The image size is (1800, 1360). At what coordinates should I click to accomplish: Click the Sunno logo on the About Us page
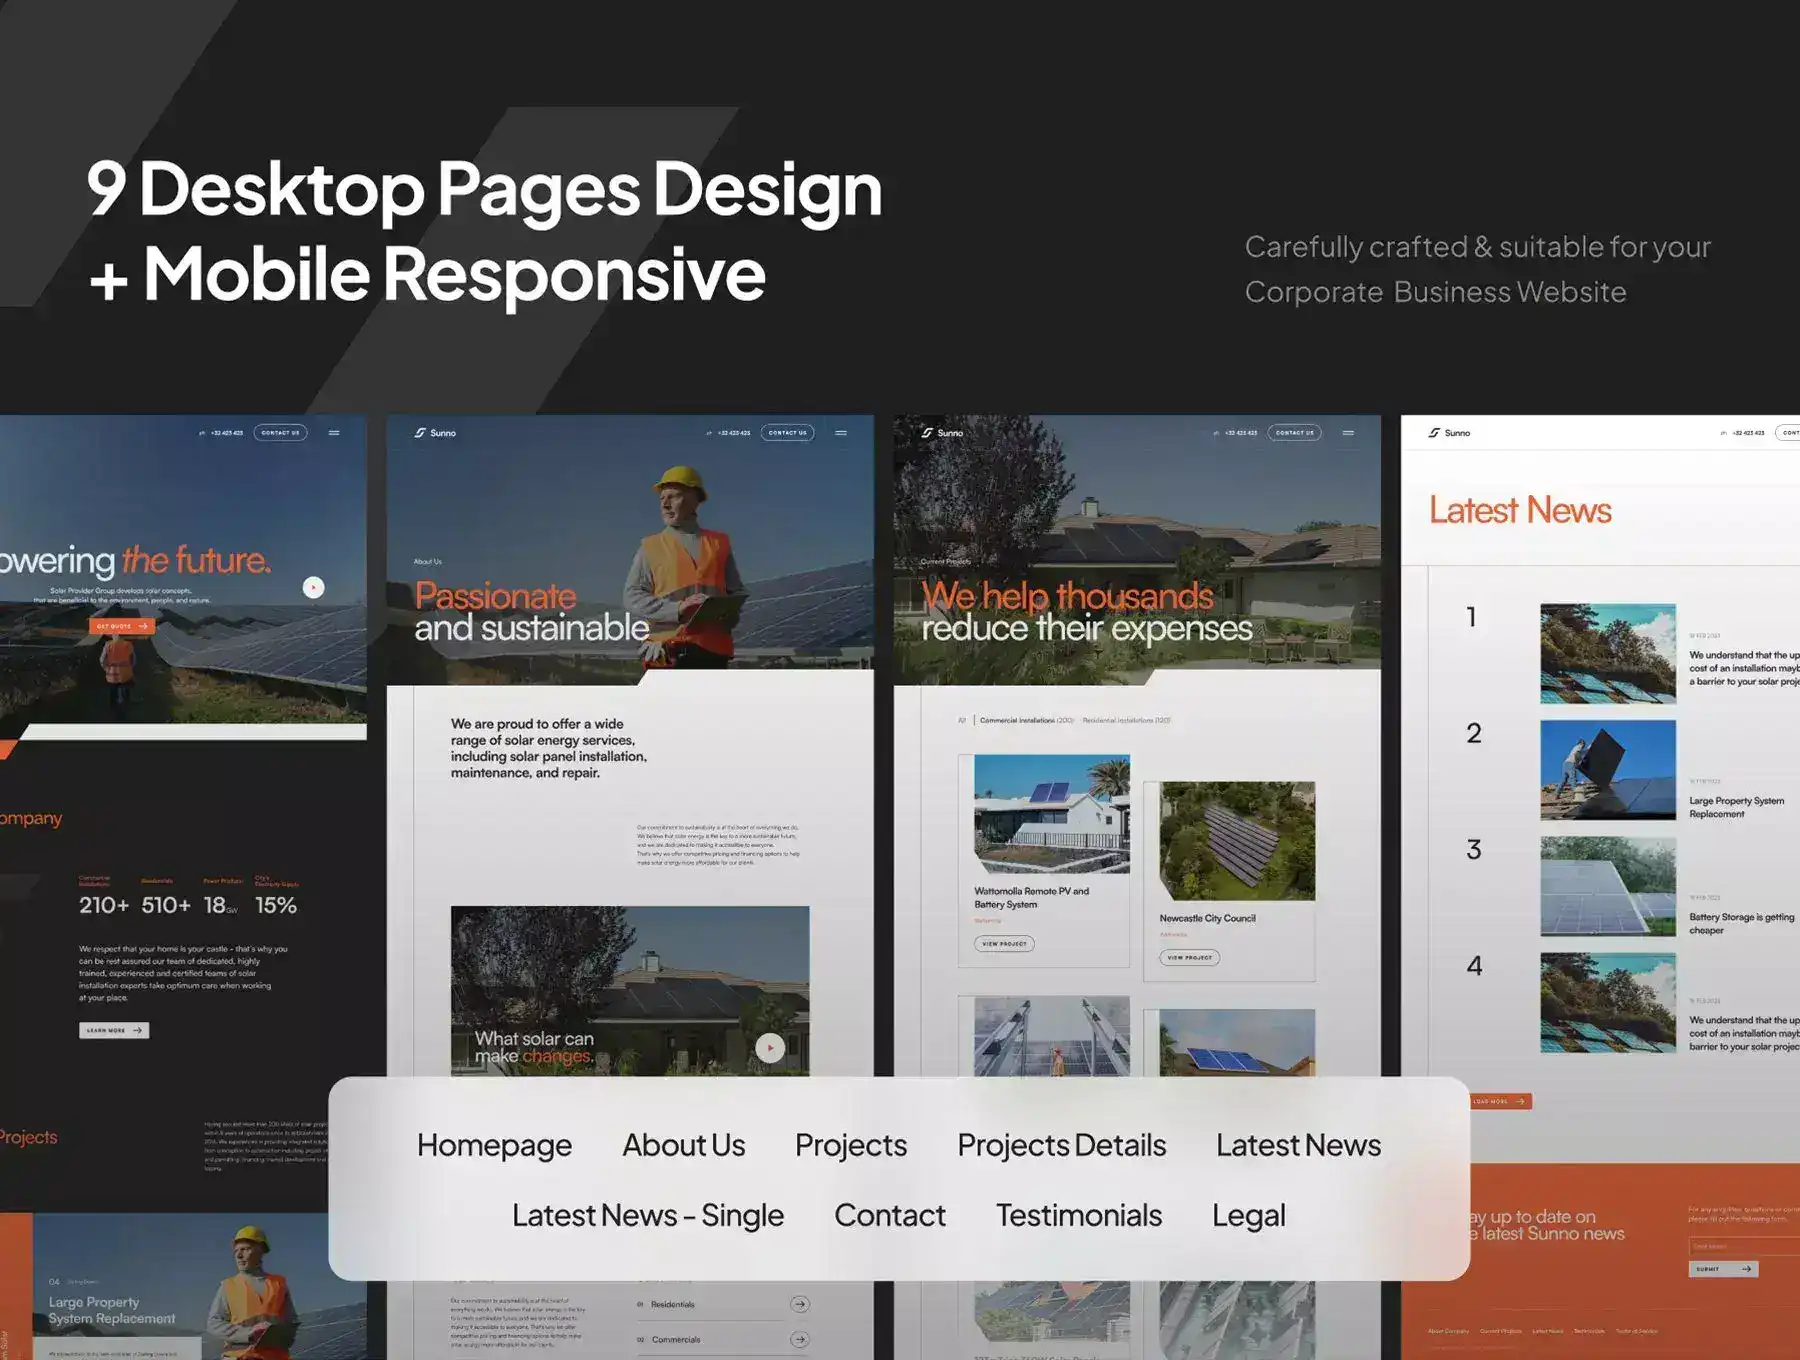point(435,433)
